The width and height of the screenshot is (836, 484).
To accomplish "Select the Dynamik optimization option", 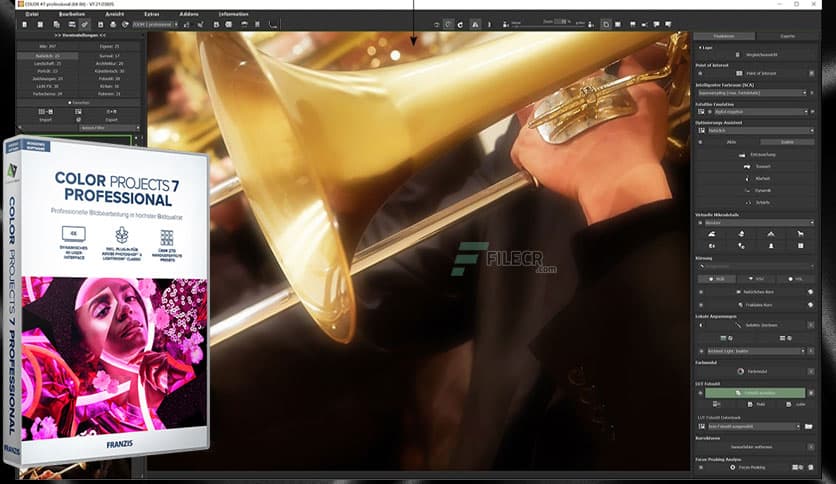I will 758,190.
